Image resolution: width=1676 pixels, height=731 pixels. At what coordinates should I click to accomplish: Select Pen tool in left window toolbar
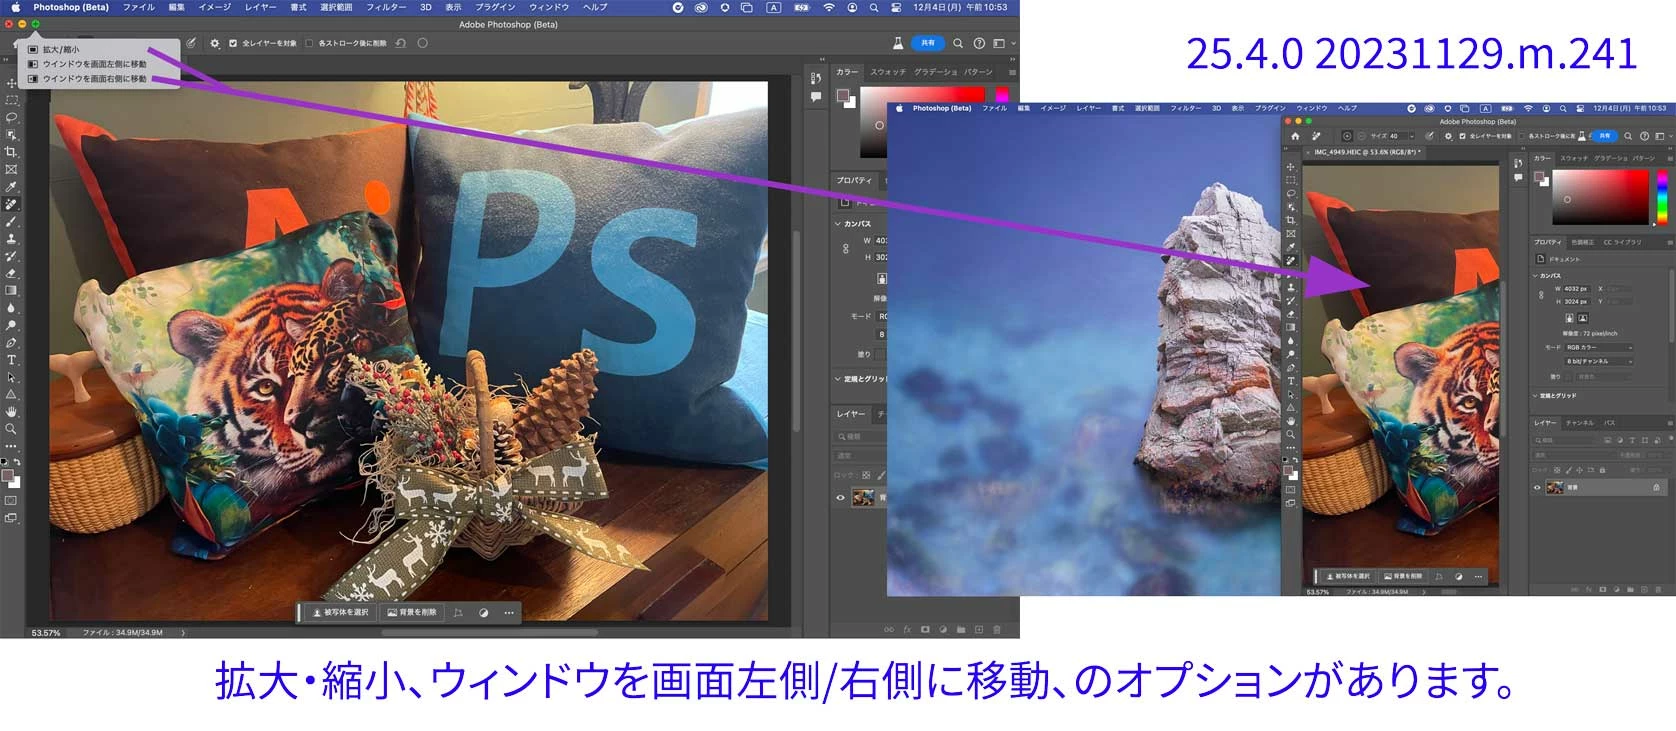click(x=11, y=343)
